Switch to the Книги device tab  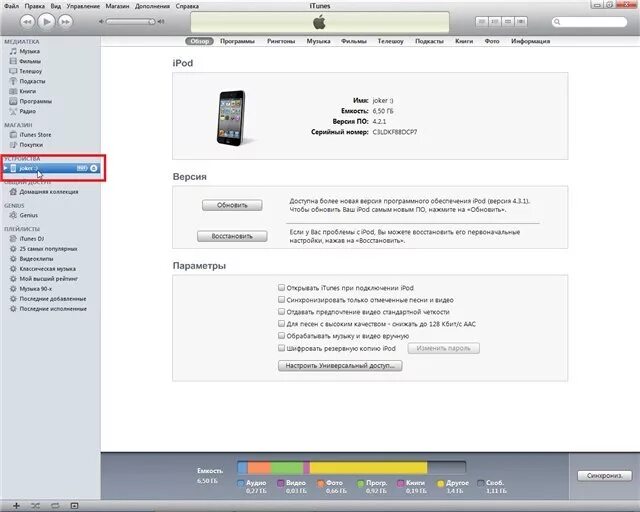[464, 41]
